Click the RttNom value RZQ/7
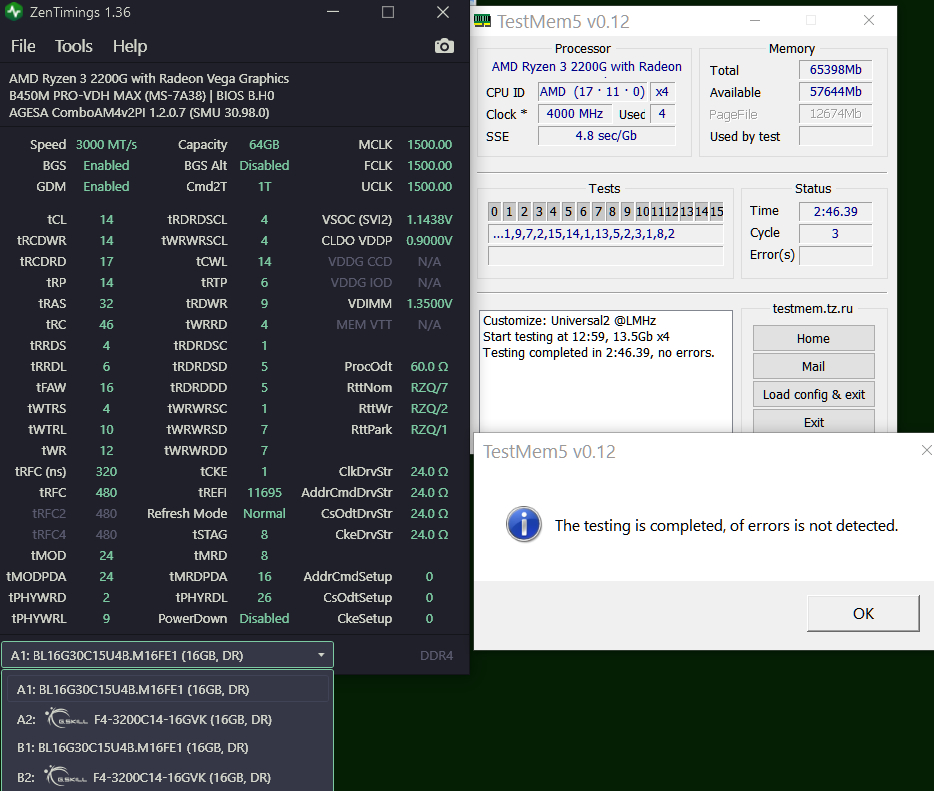934x791 pixels. click(x=429, y=388)
